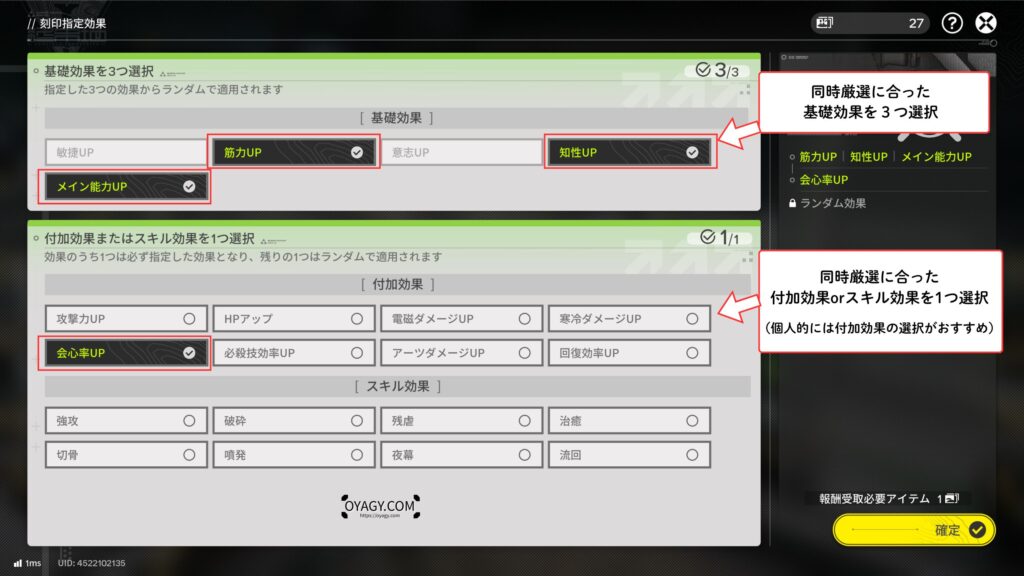Click the 3/3 selection counter checkmark
The image size is (1024, 576).
[x=702, y=71]
